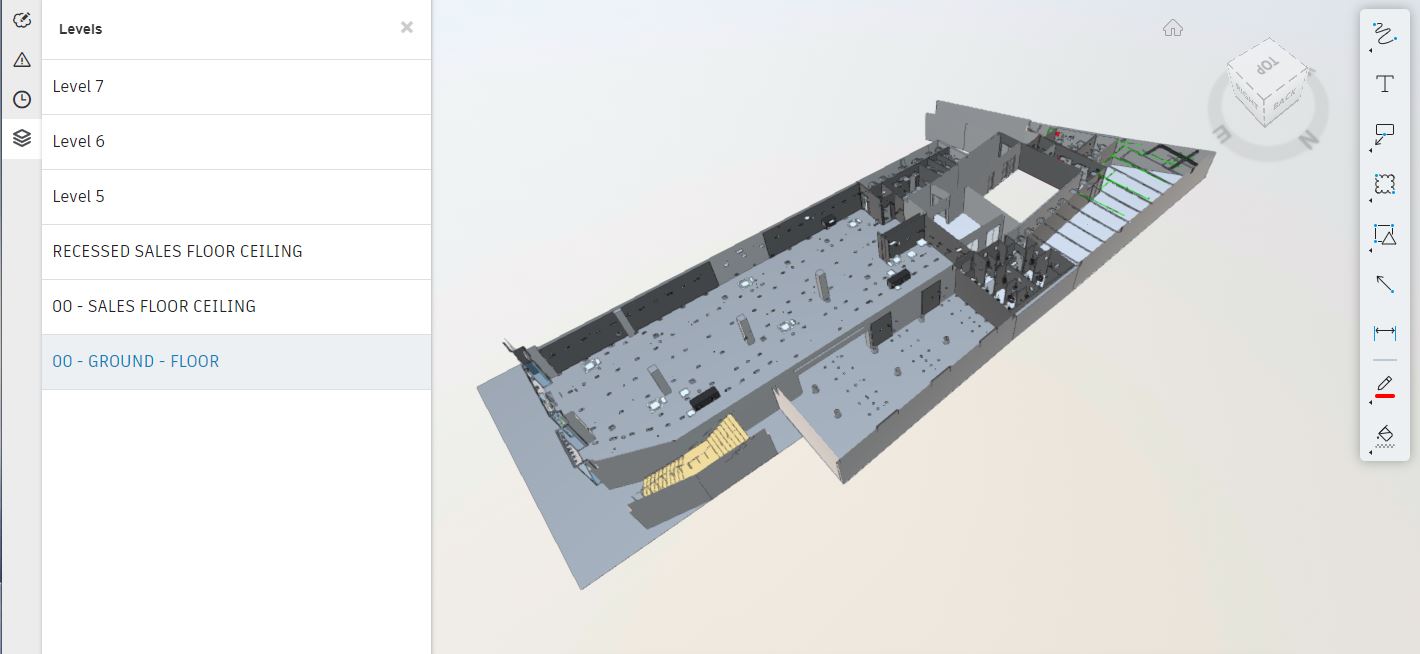Image resolution: width=1420 pixels, height=654 pixels.
Task: Close the Levels panel
Action: click(407, 28)
